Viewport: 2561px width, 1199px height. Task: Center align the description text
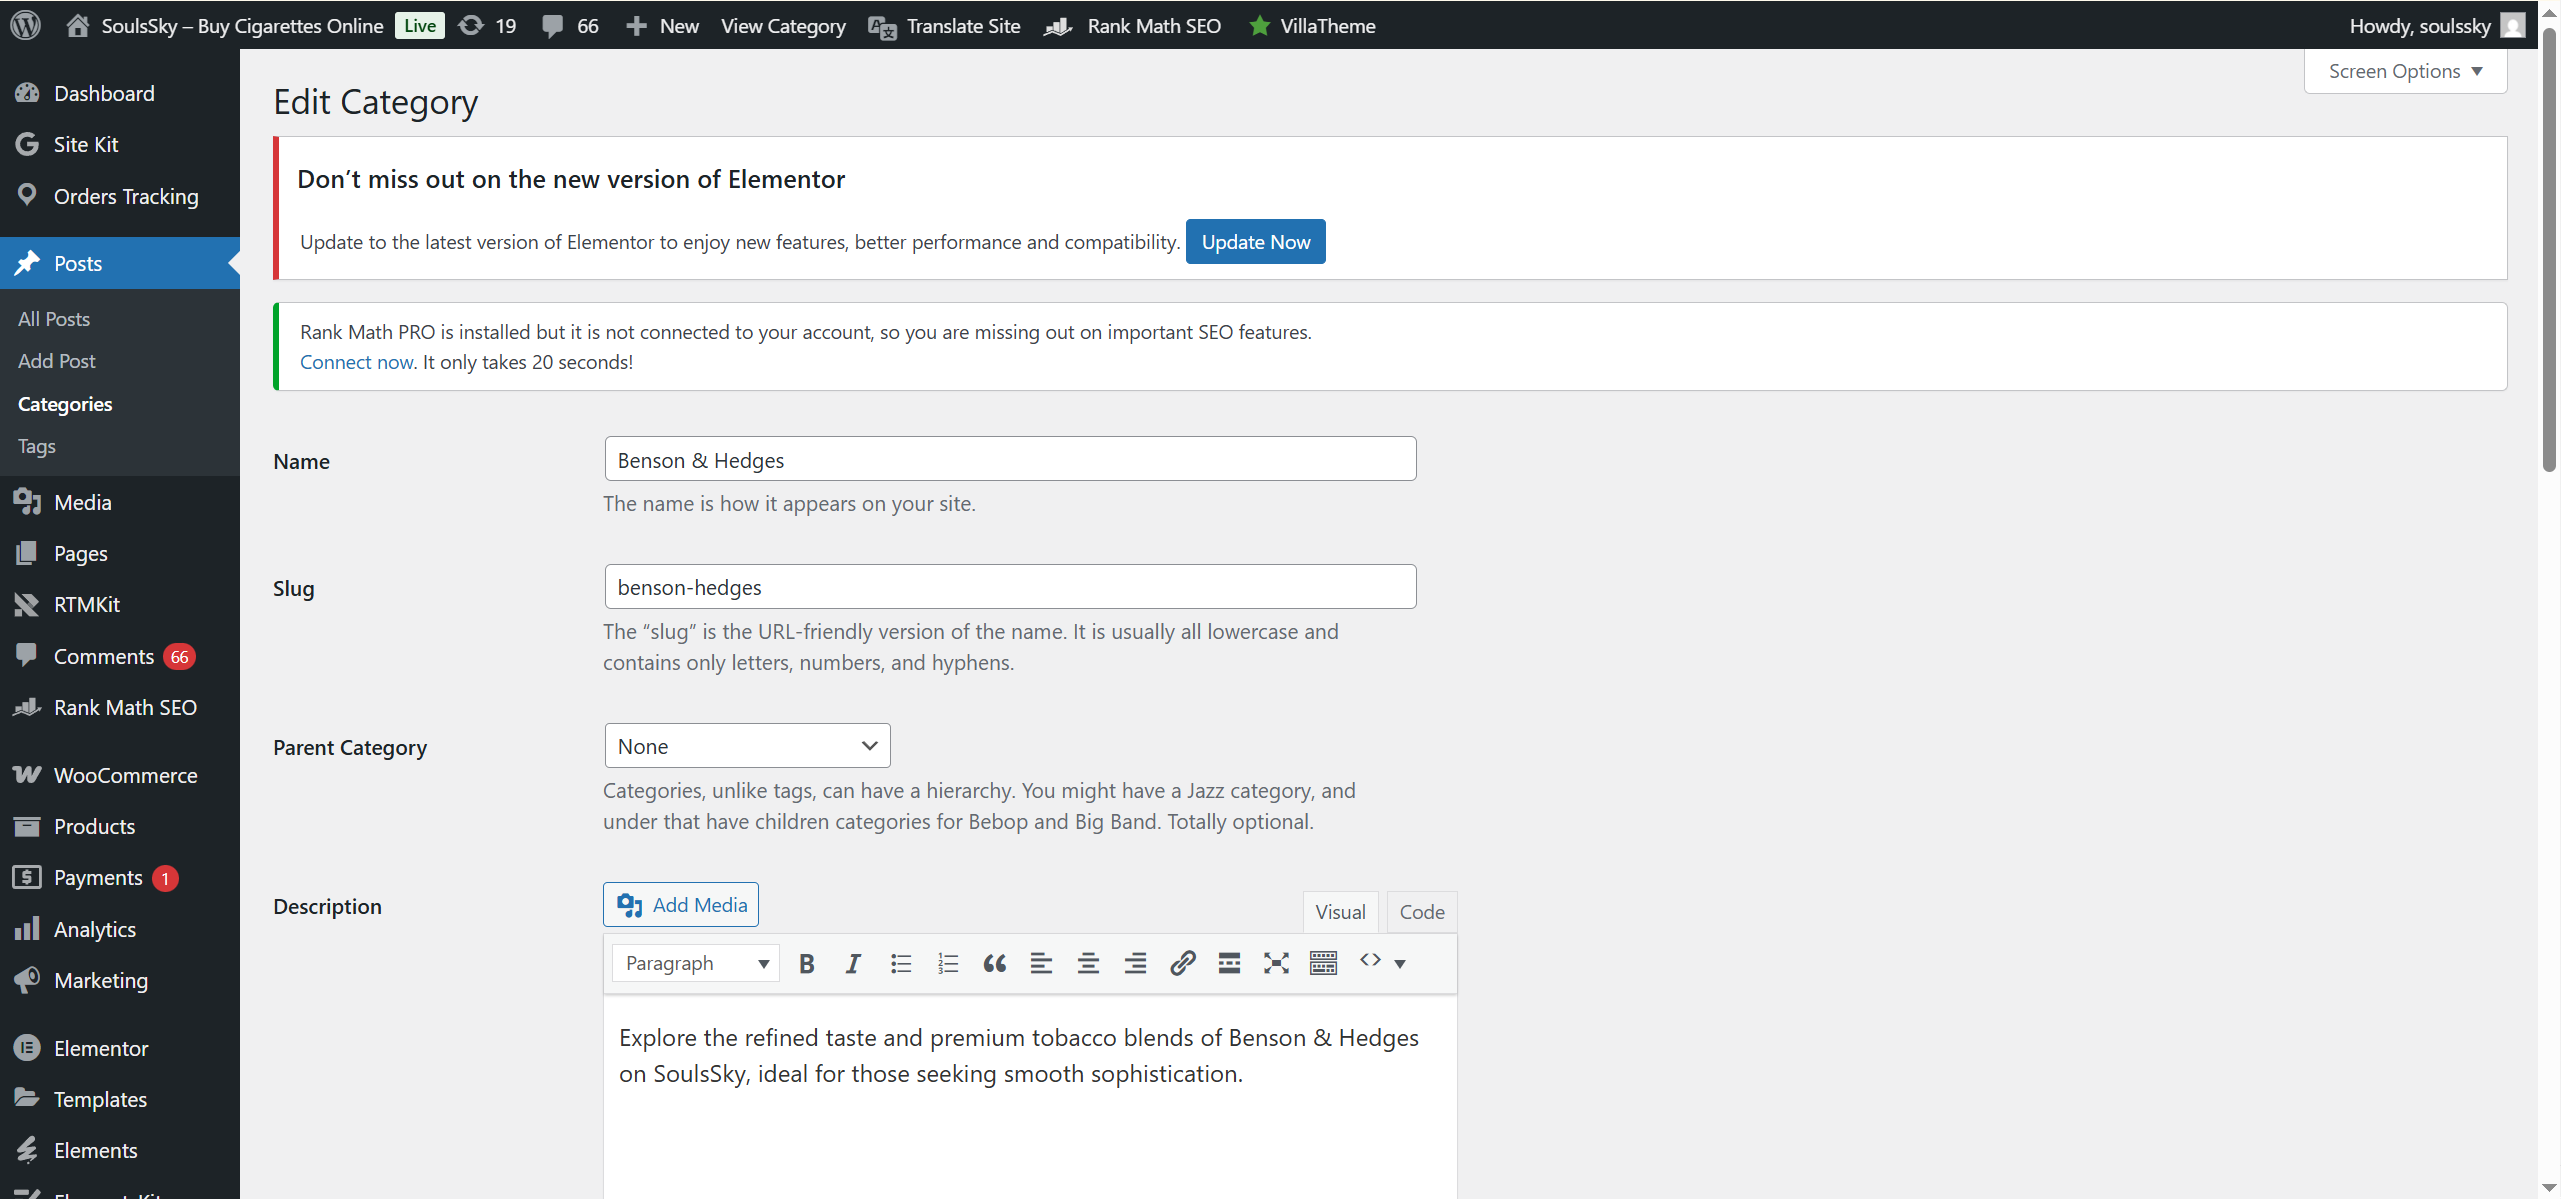tap(1088, 963)
